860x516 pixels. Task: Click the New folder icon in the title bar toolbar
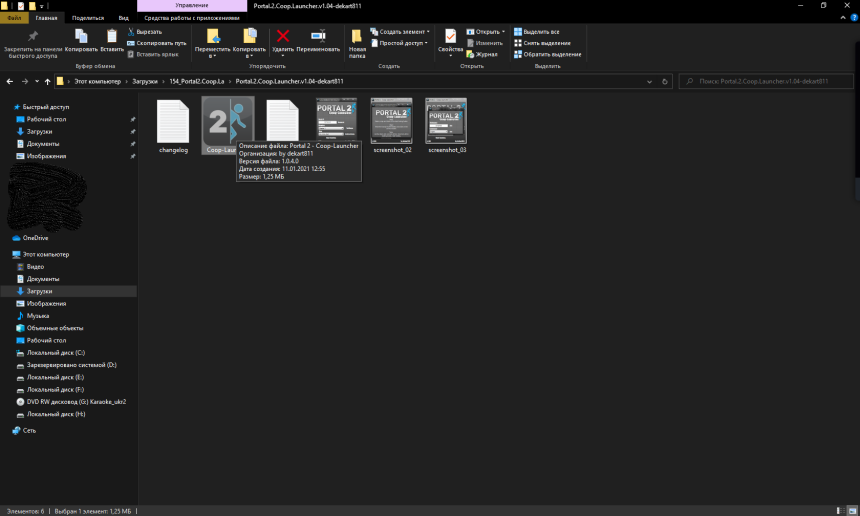click(x=32, y=6)
